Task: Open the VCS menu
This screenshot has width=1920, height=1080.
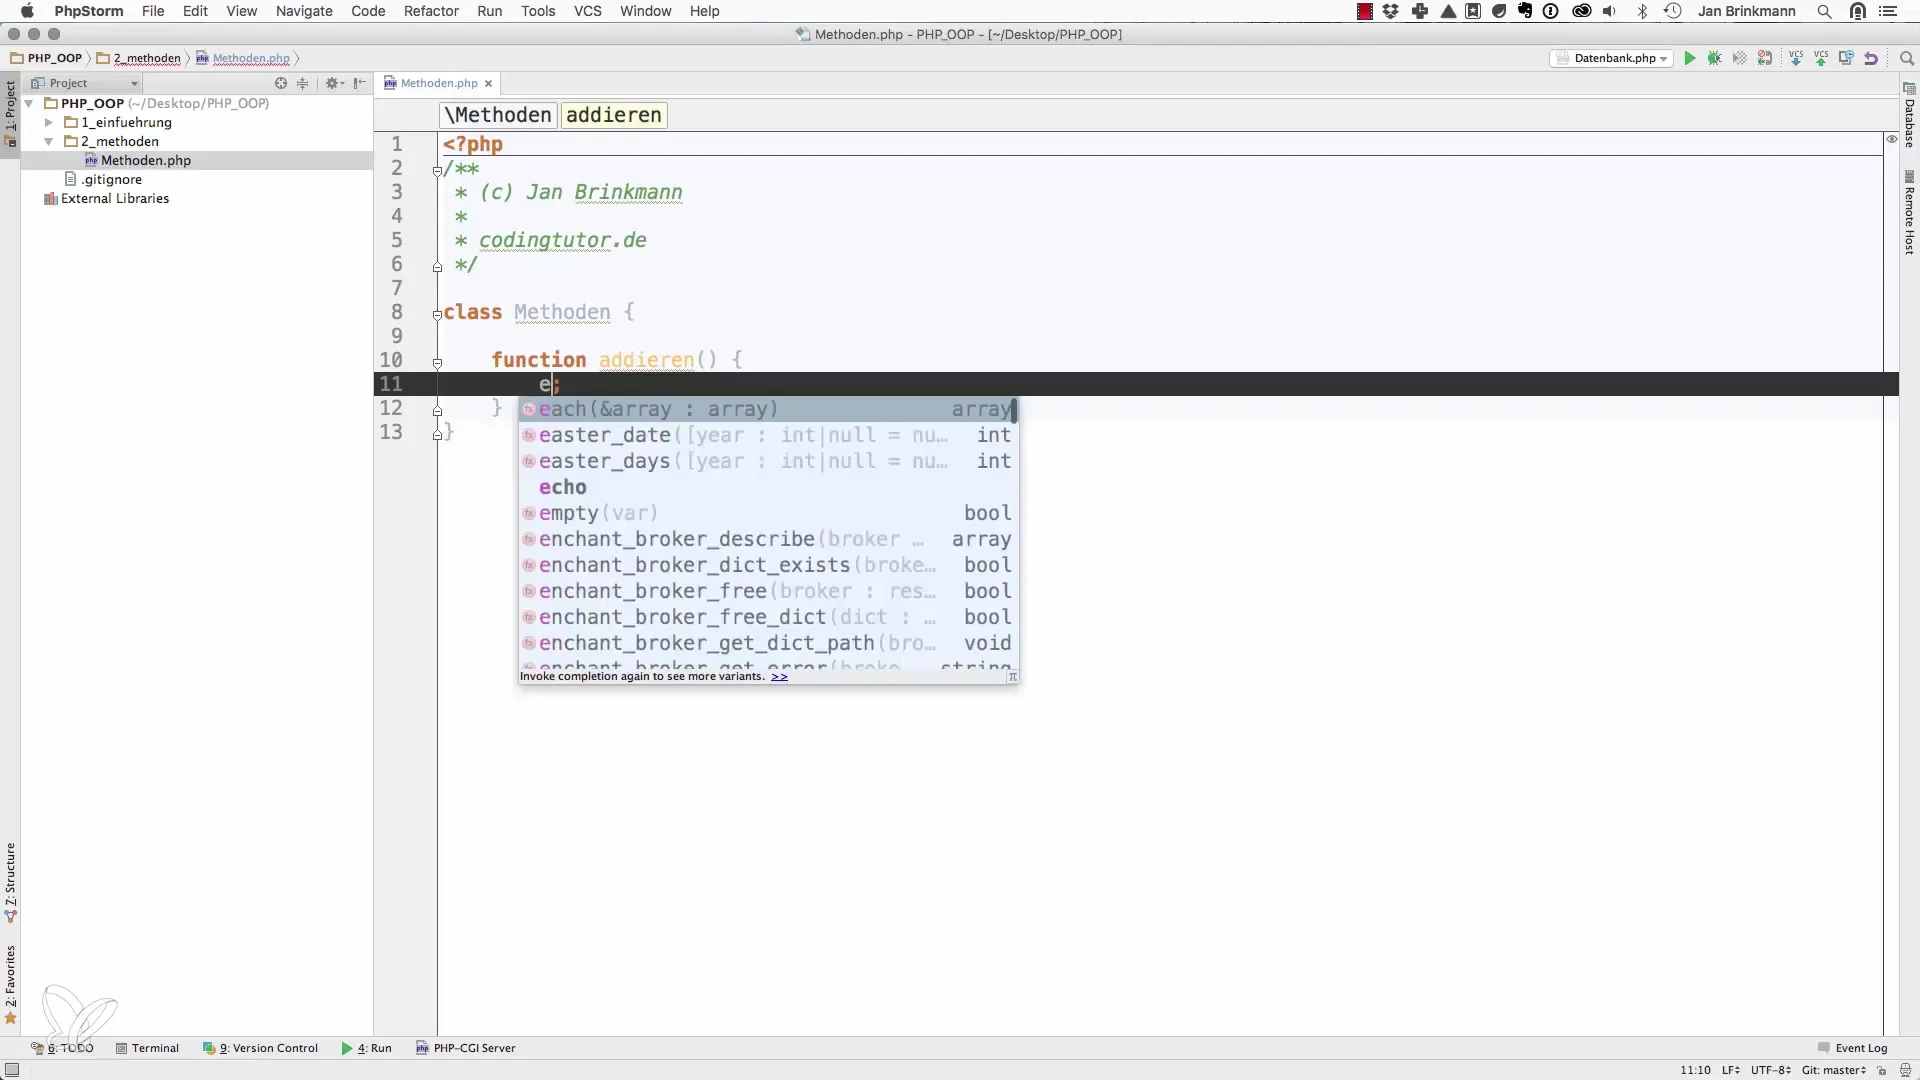Action: pyautogui.click(x=588, y=11)
